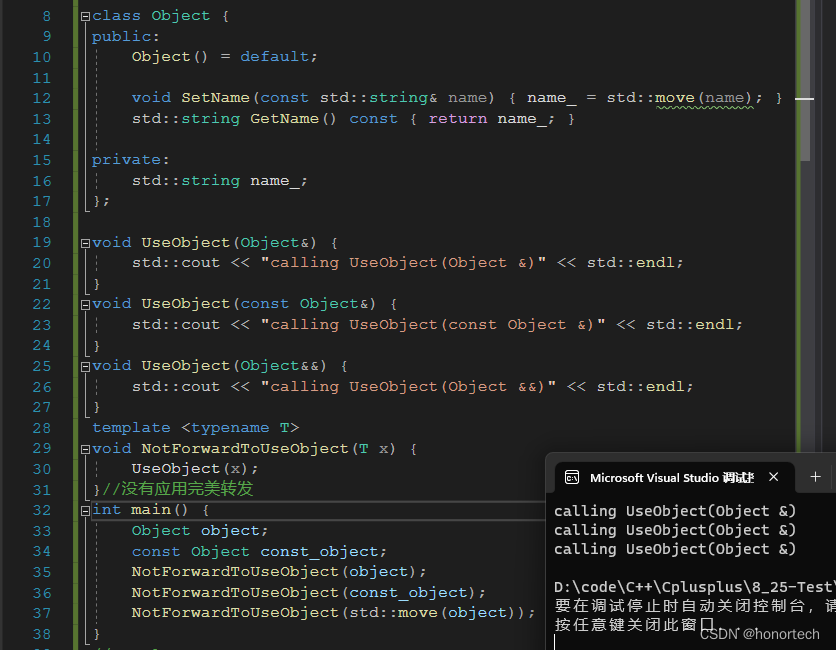Click first console output line 'calling UseObject(Object &)'
836x650 pixels.
click(675, 511)
